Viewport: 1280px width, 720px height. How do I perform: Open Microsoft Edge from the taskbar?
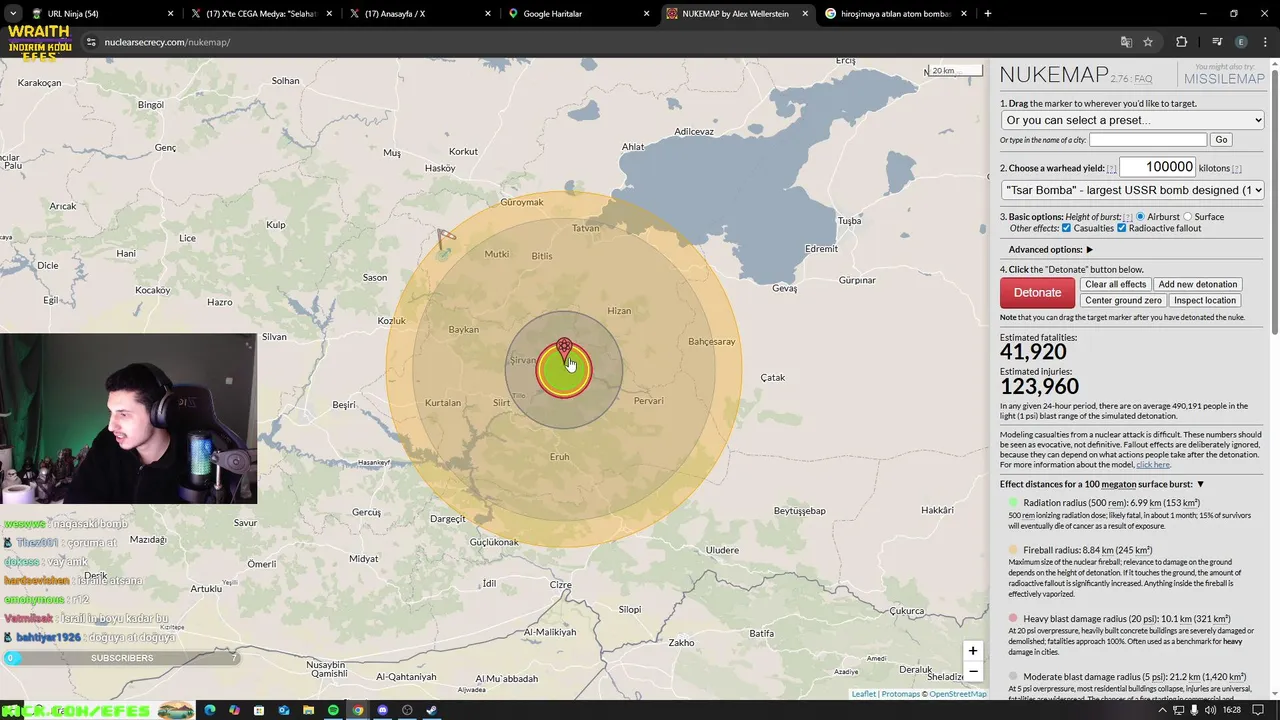(x=209, y=711)
